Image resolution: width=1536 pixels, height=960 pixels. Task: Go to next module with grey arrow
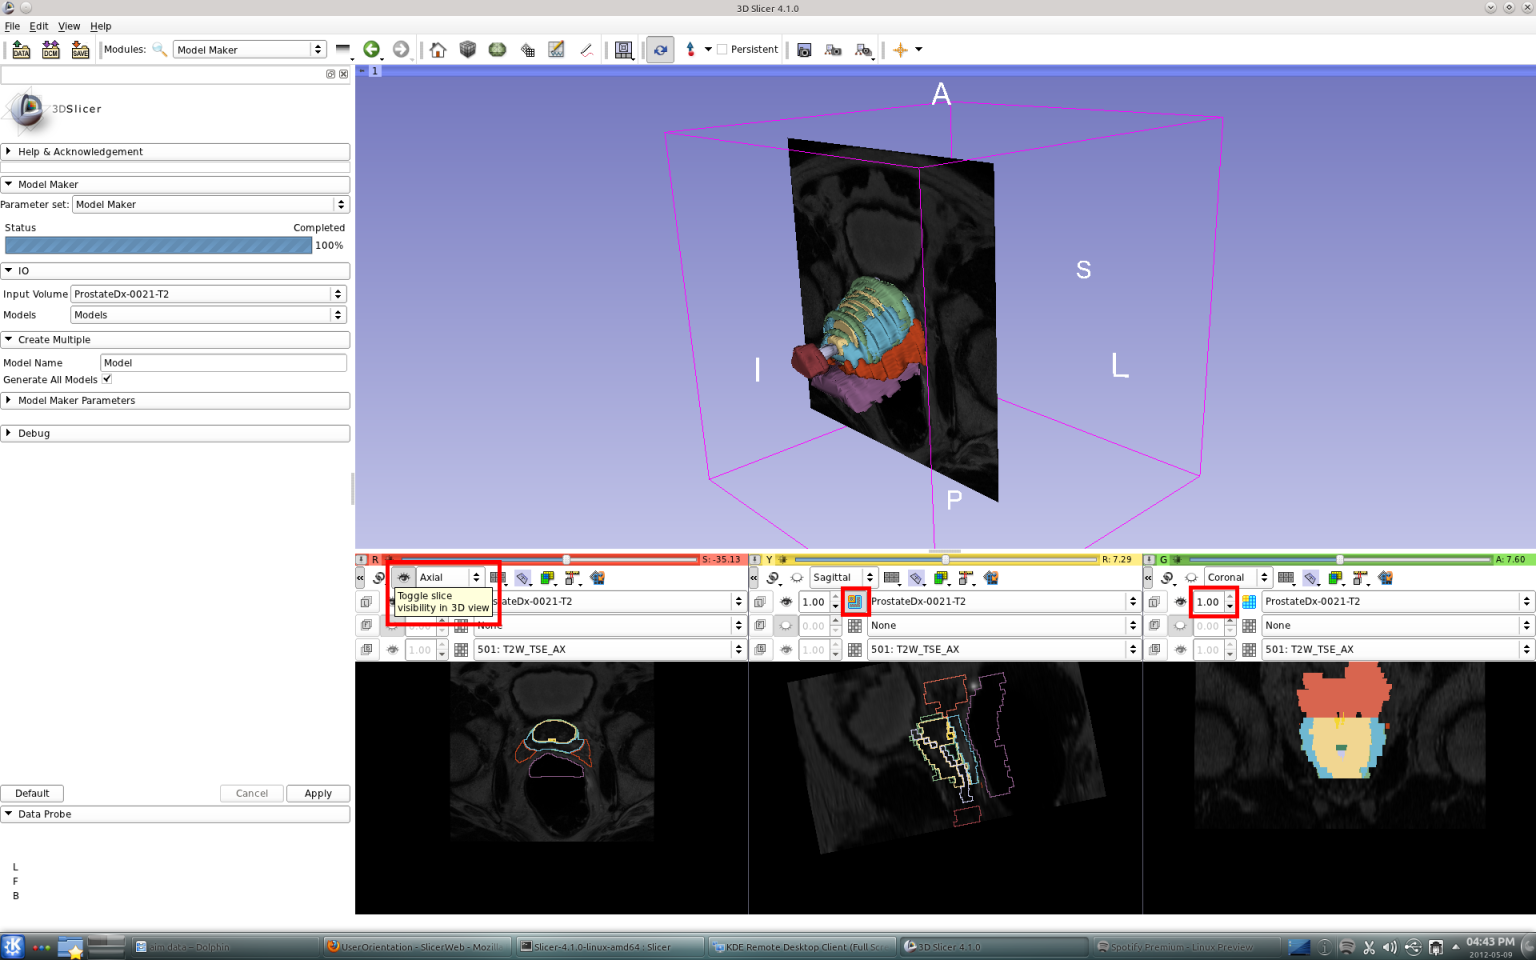pos(401,49)
